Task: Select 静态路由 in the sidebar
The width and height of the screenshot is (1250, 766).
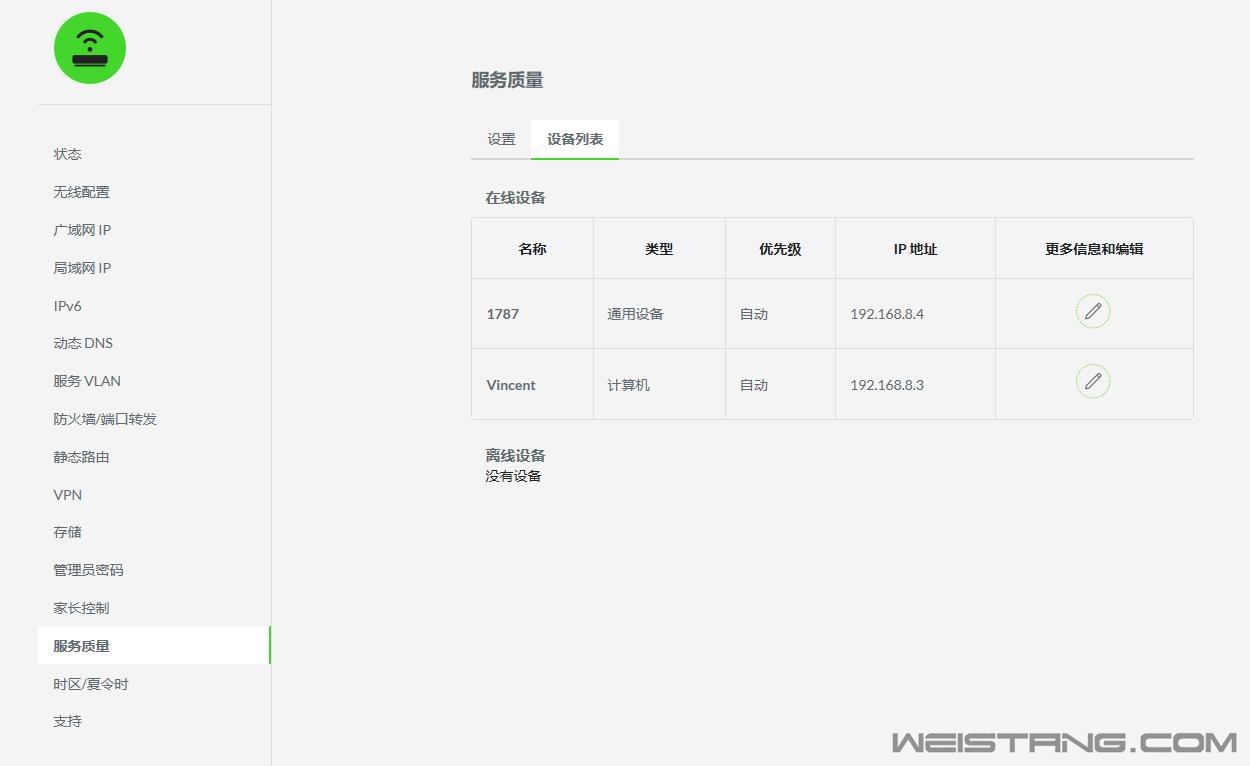Action: pyautogui.click(x=82, y=457)
